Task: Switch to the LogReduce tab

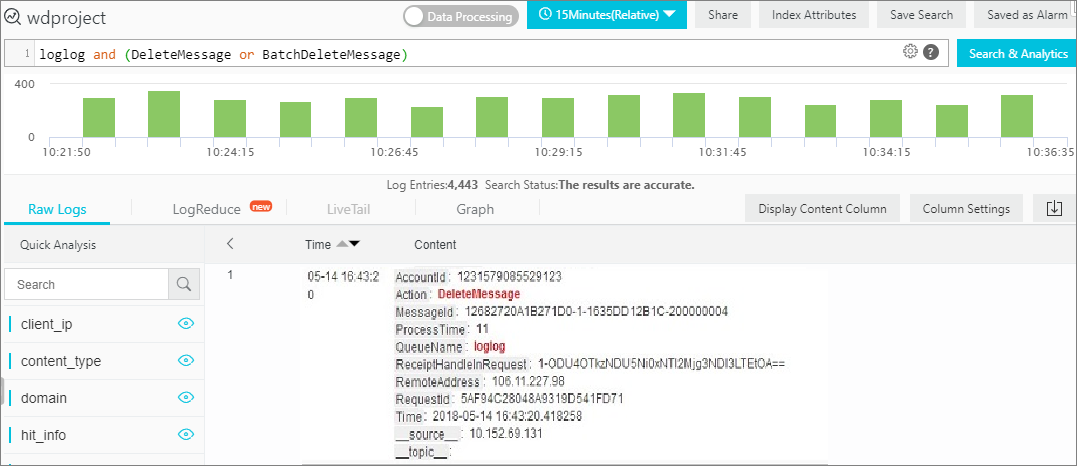Action: click(x=207, y=210)
